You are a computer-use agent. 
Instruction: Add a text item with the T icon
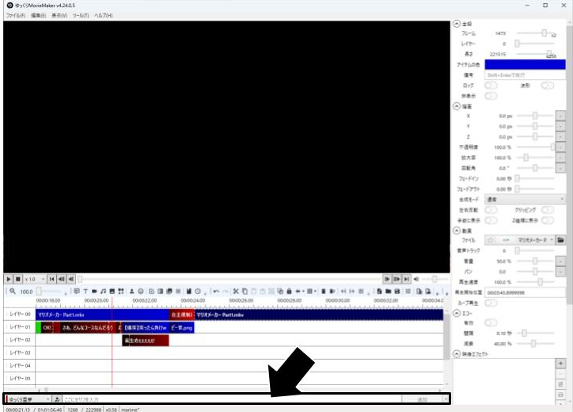[86, 291]
